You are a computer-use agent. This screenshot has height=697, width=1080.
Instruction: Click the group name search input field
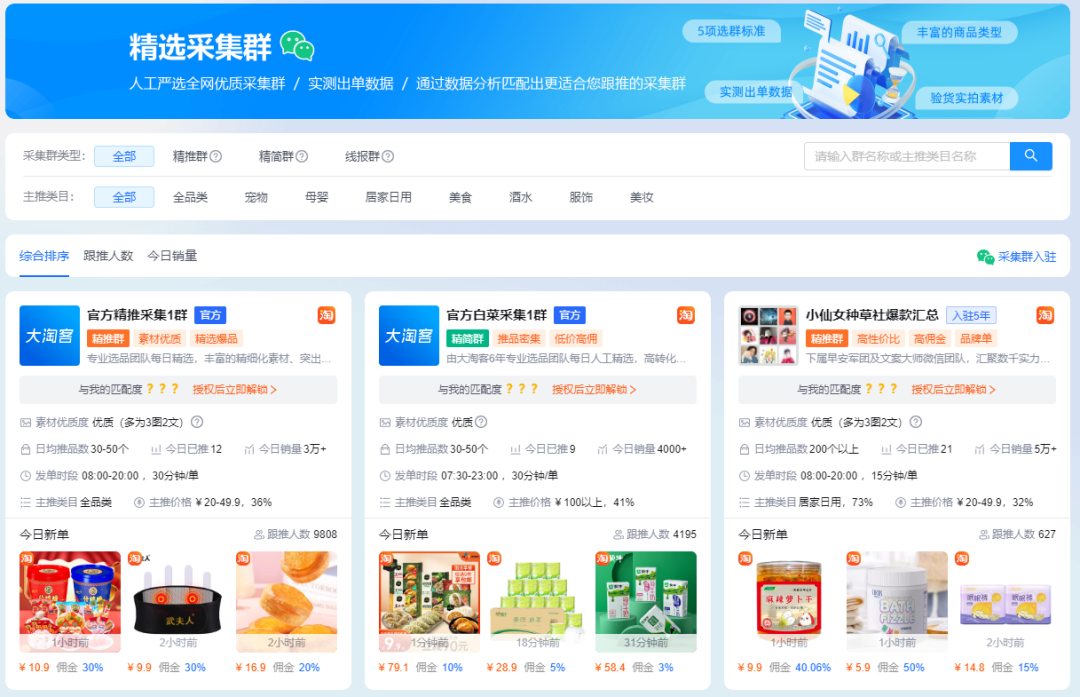[x=906, y=156]
